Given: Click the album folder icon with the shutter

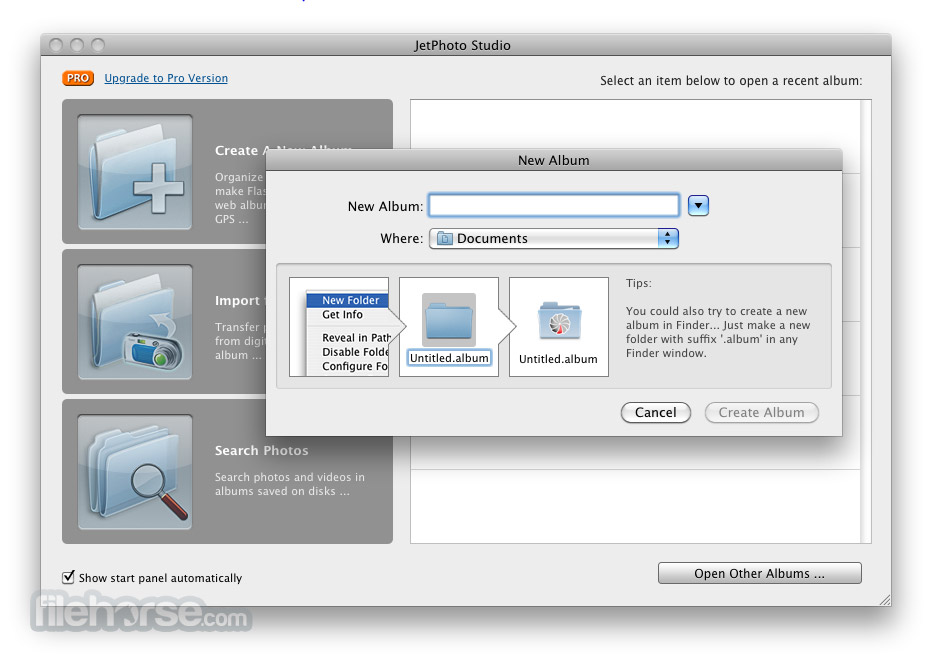Looking at the screenshot, I should pyautogui.click(x=559, y=320).
